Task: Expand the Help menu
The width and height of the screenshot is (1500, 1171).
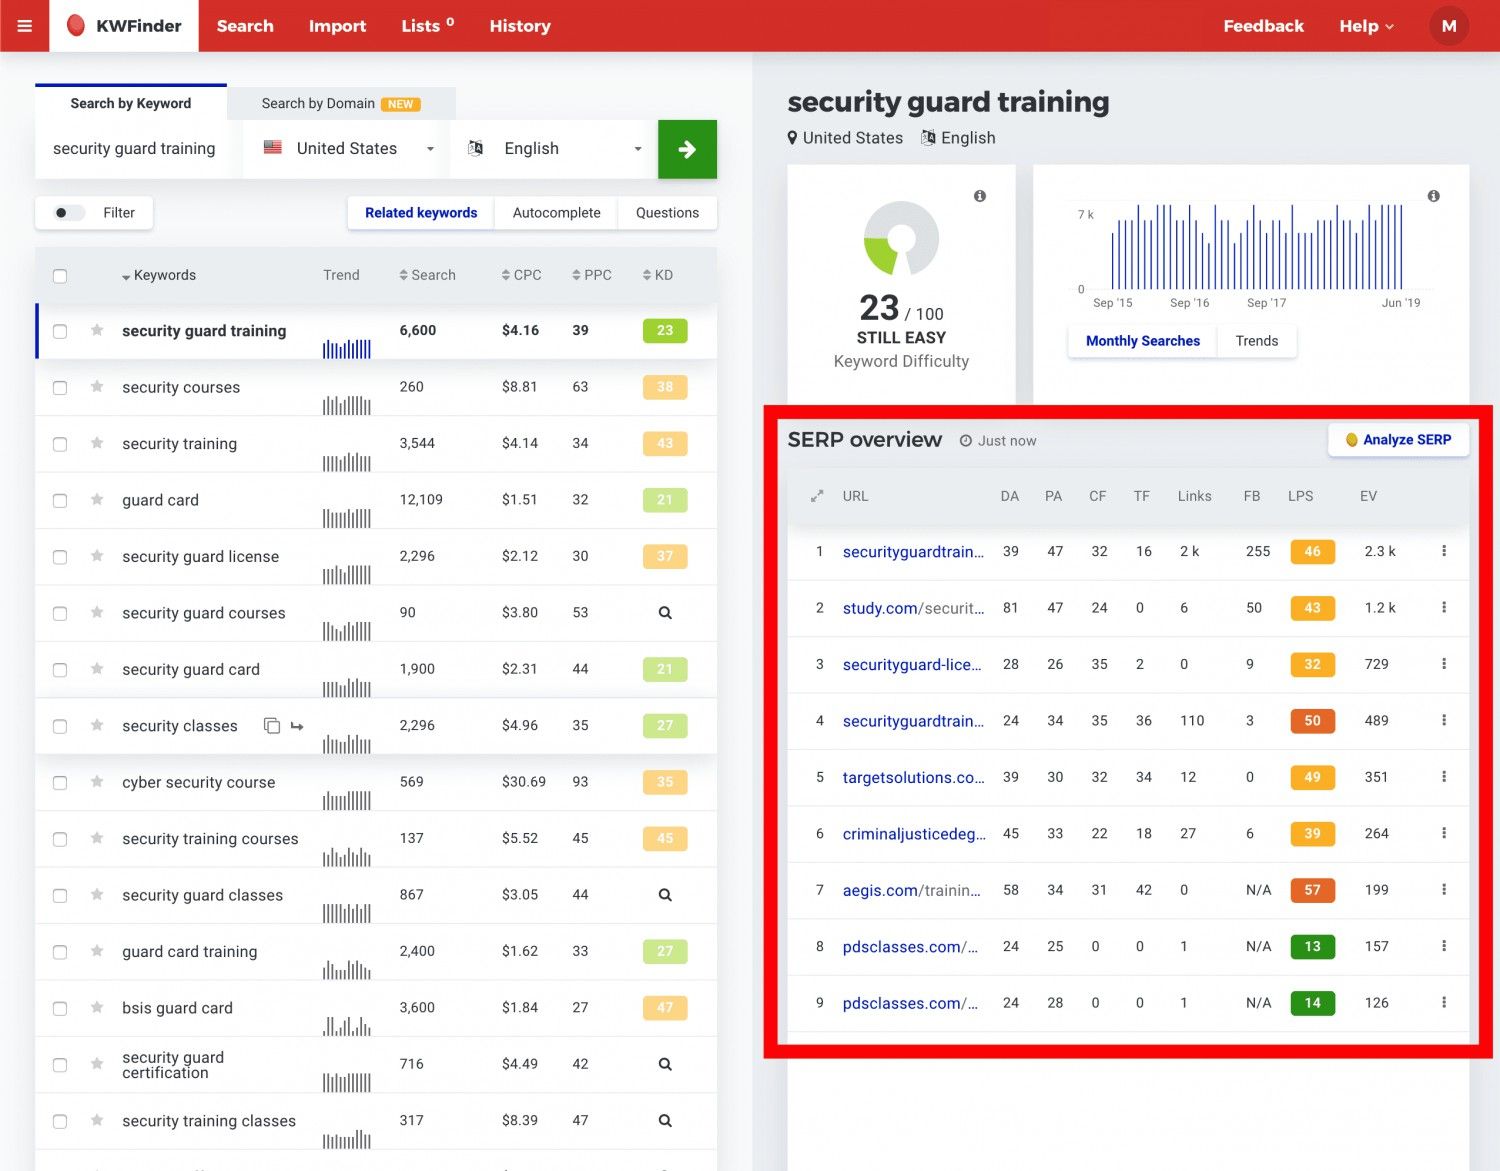Action: pyautogui.click(x=1365, y=26)
